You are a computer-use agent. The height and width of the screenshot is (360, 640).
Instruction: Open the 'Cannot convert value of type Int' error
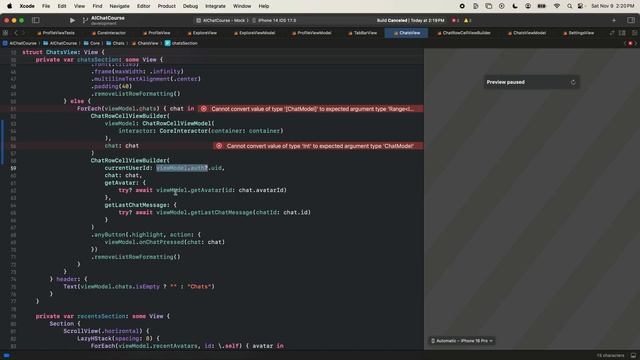tap(318, 146)
